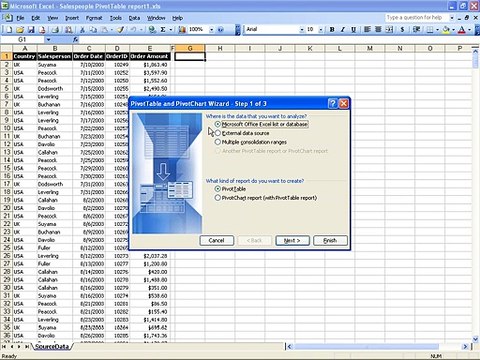
Task: Click the Increase Decimal icon
Action: (416, 30)
